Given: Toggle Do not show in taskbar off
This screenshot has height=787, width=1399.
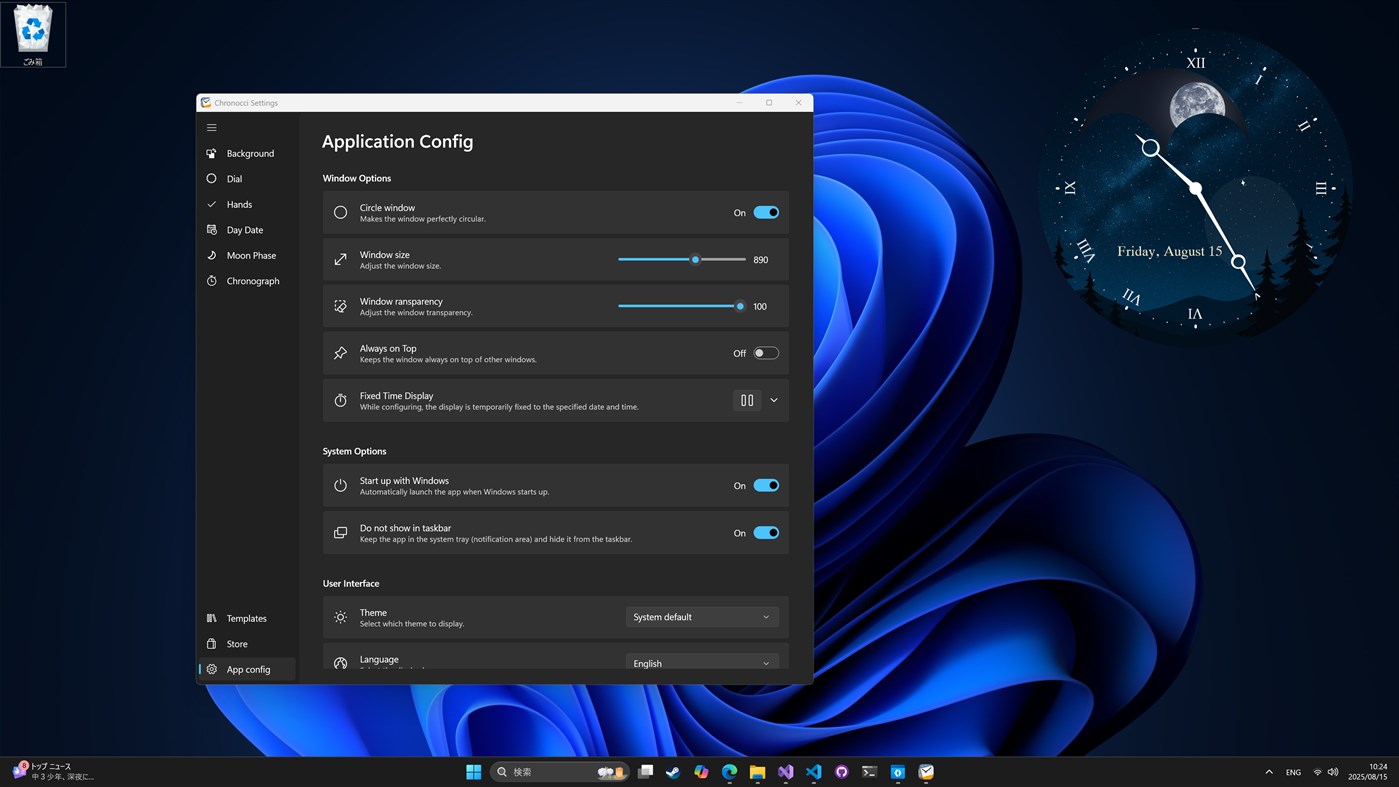Looking at the screenshot, I should (x=766, y=533).
